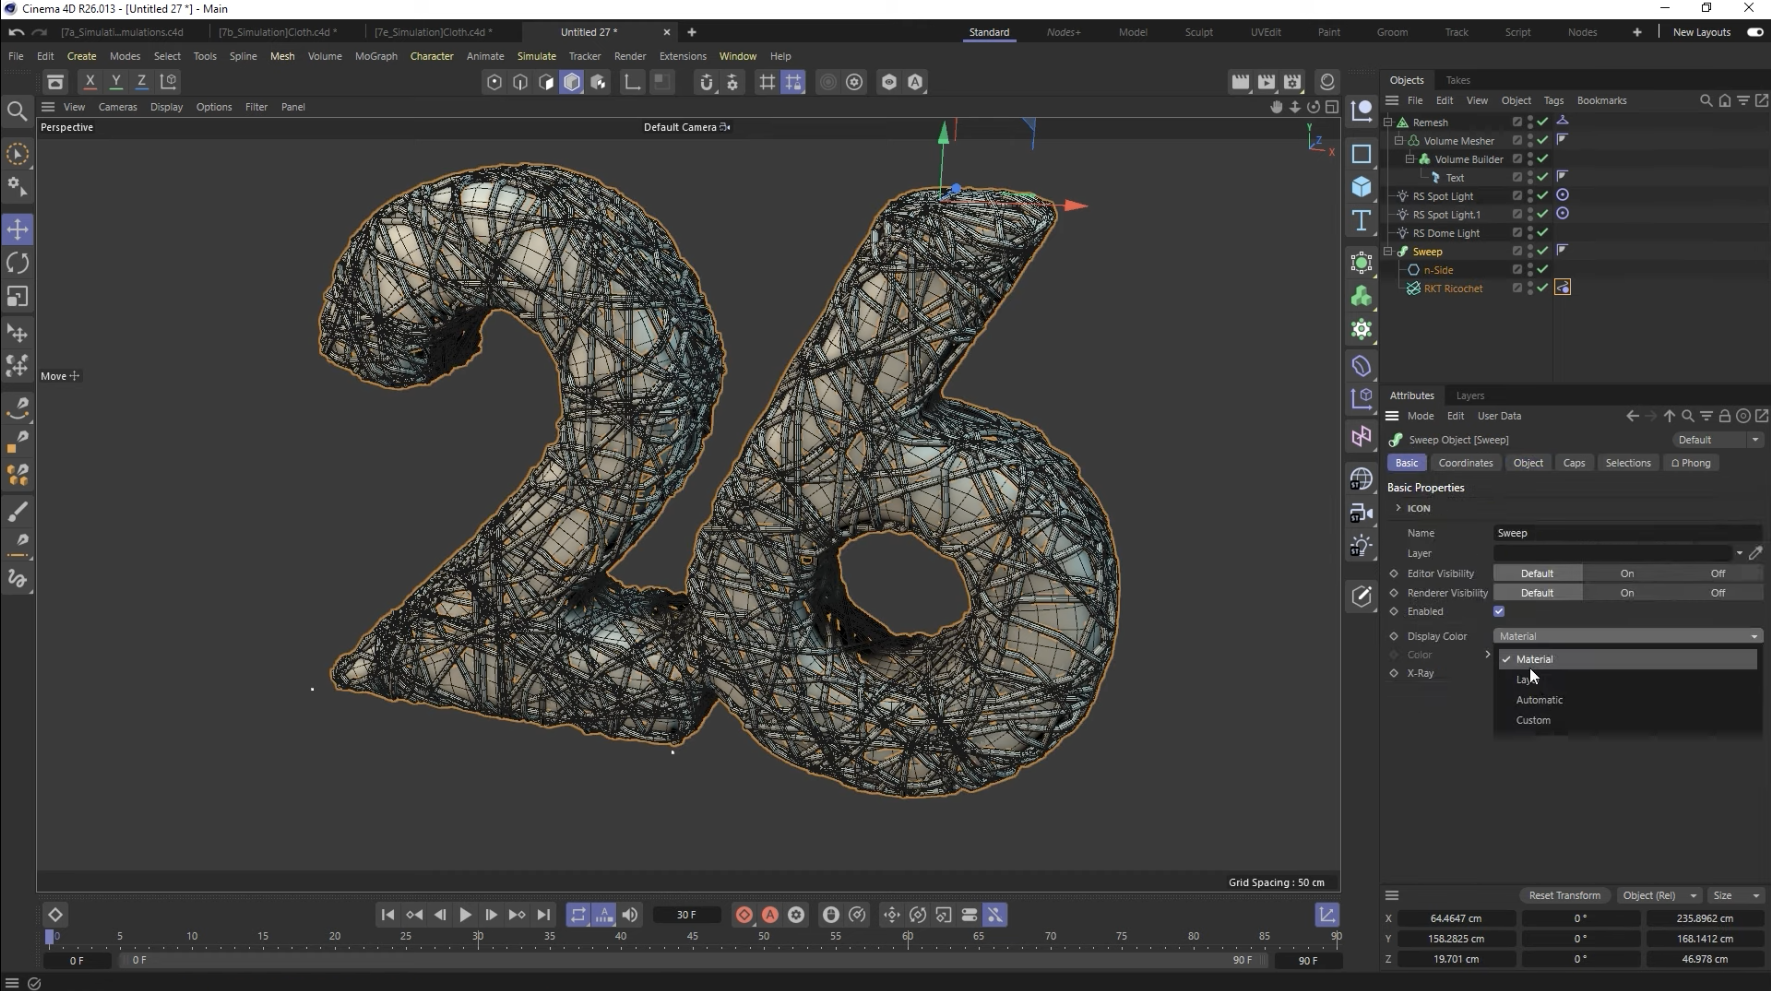Click the Text spline tool icon

pyautogui.click(x=1361, y=221)
